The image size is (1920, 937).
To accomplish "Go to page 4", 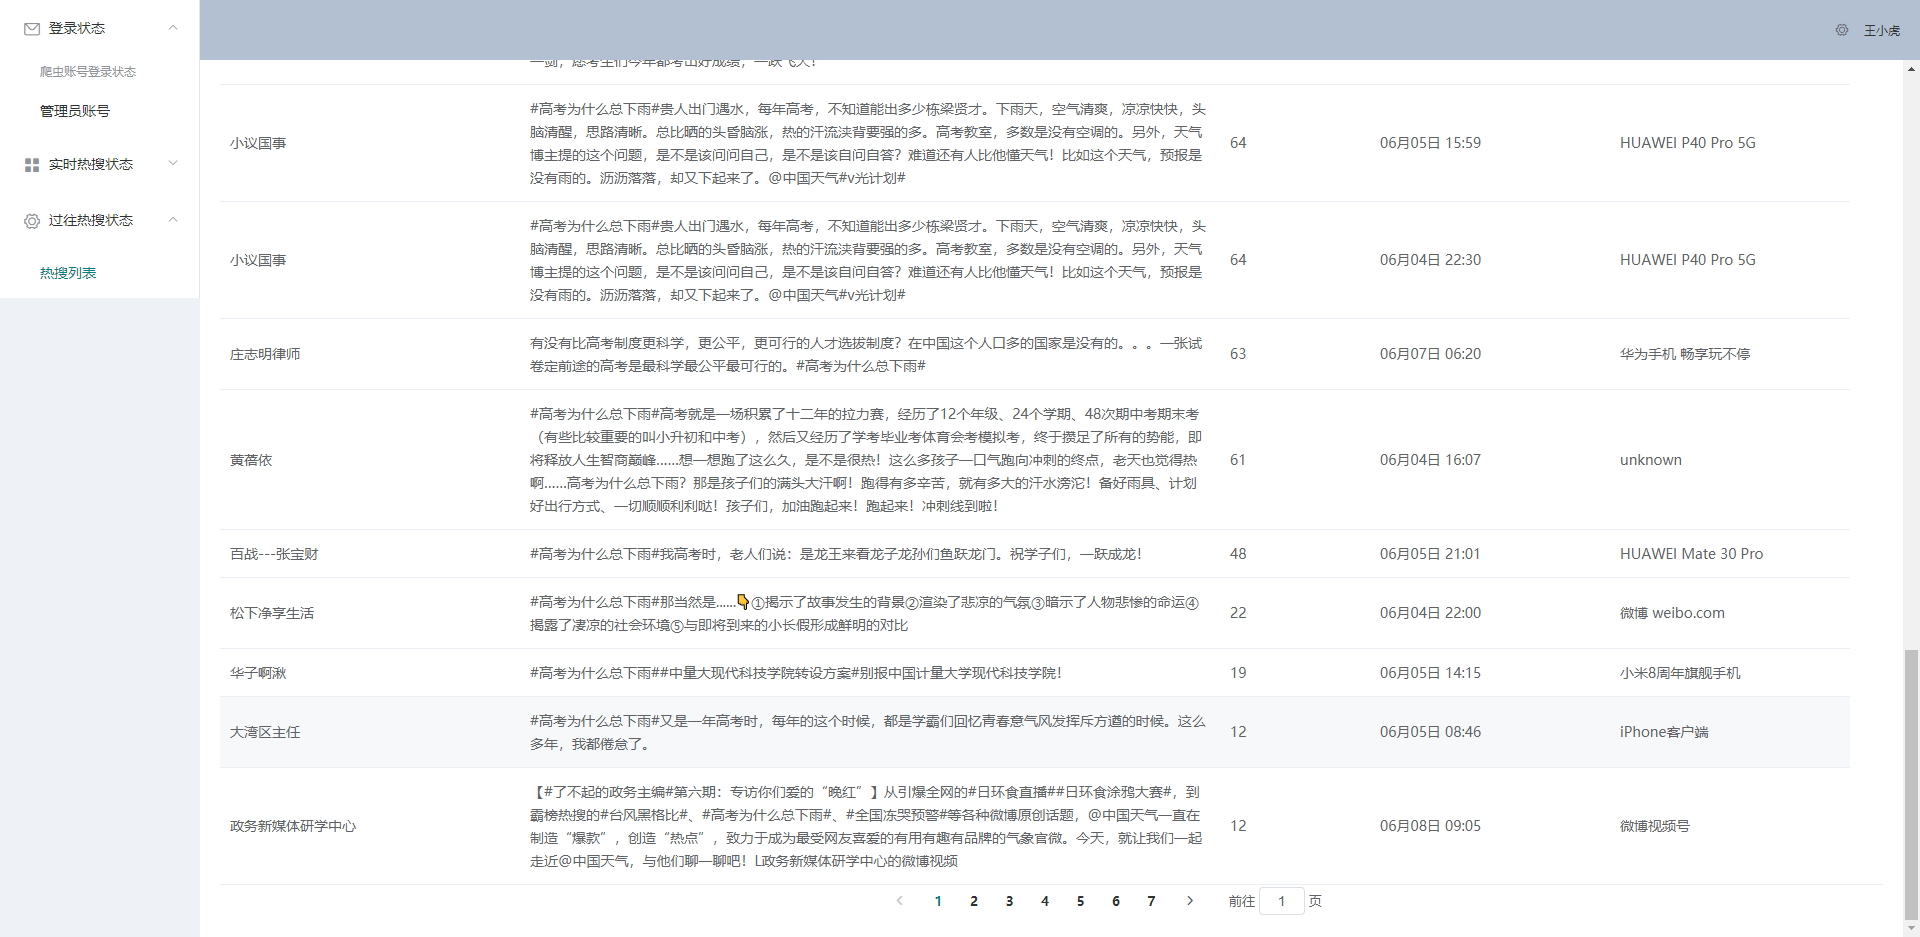I will pyautogui.click(x=1045, y=901).
